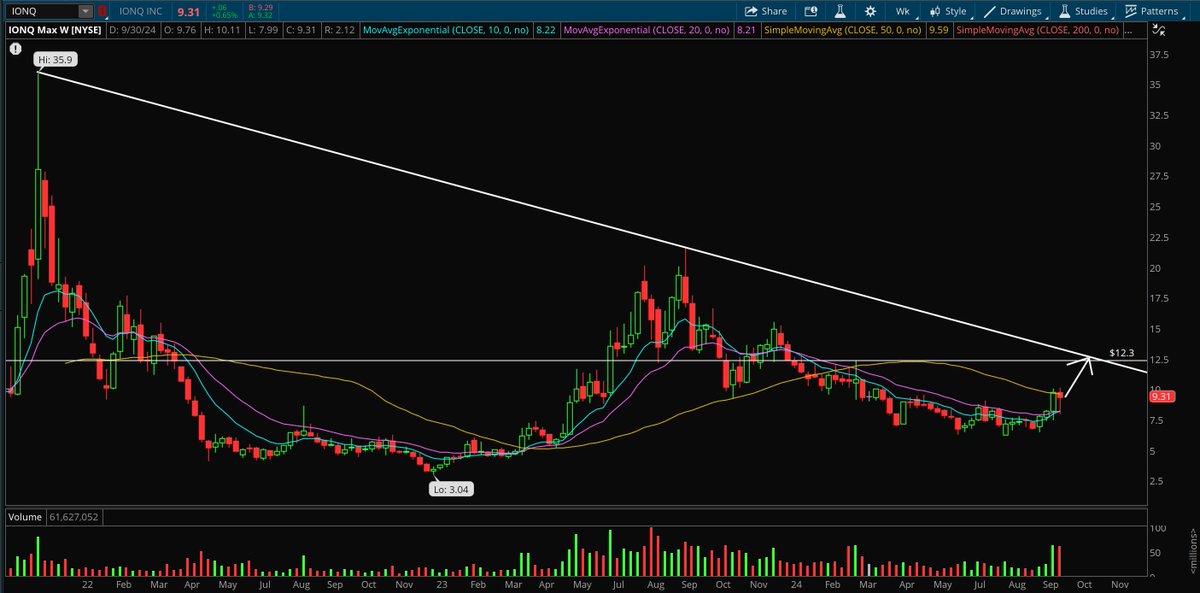Click the chart scale icon above price axis
The width and height of the screenshot is (1200, 593).
tap(1157, 30)
